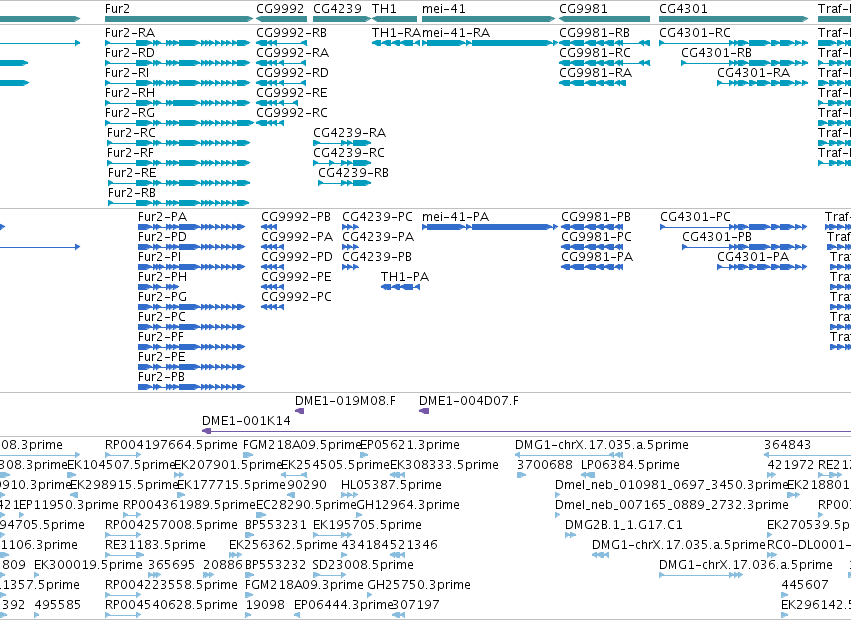851x620 pixels.
Task: Click the CG4301 gene label
Action: (x=683, y=9)
